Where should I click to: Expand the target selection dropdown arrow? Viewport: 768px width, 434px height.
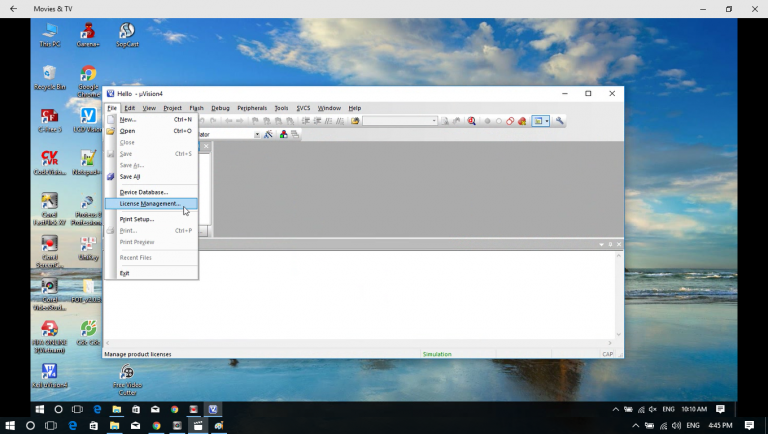(257, 134)
